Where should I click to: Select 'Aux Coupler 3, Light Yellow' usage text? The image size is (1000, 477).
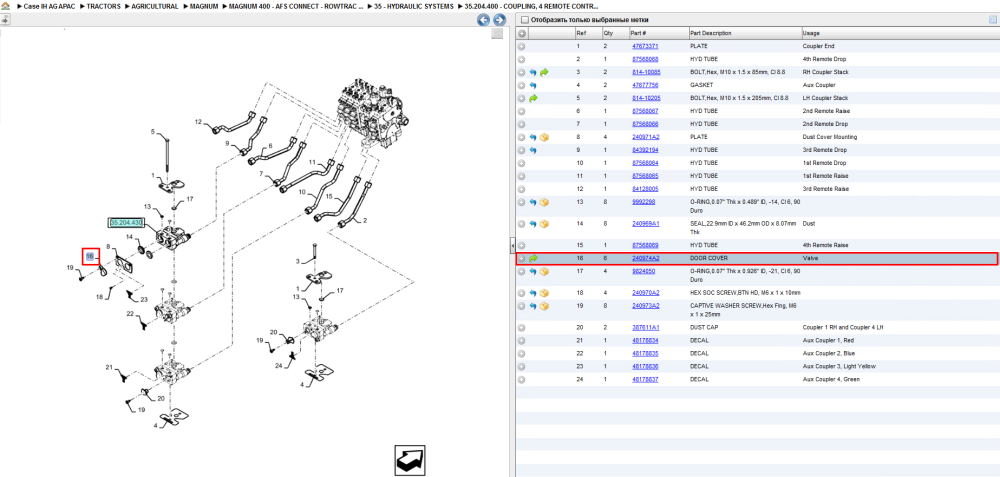839,367
